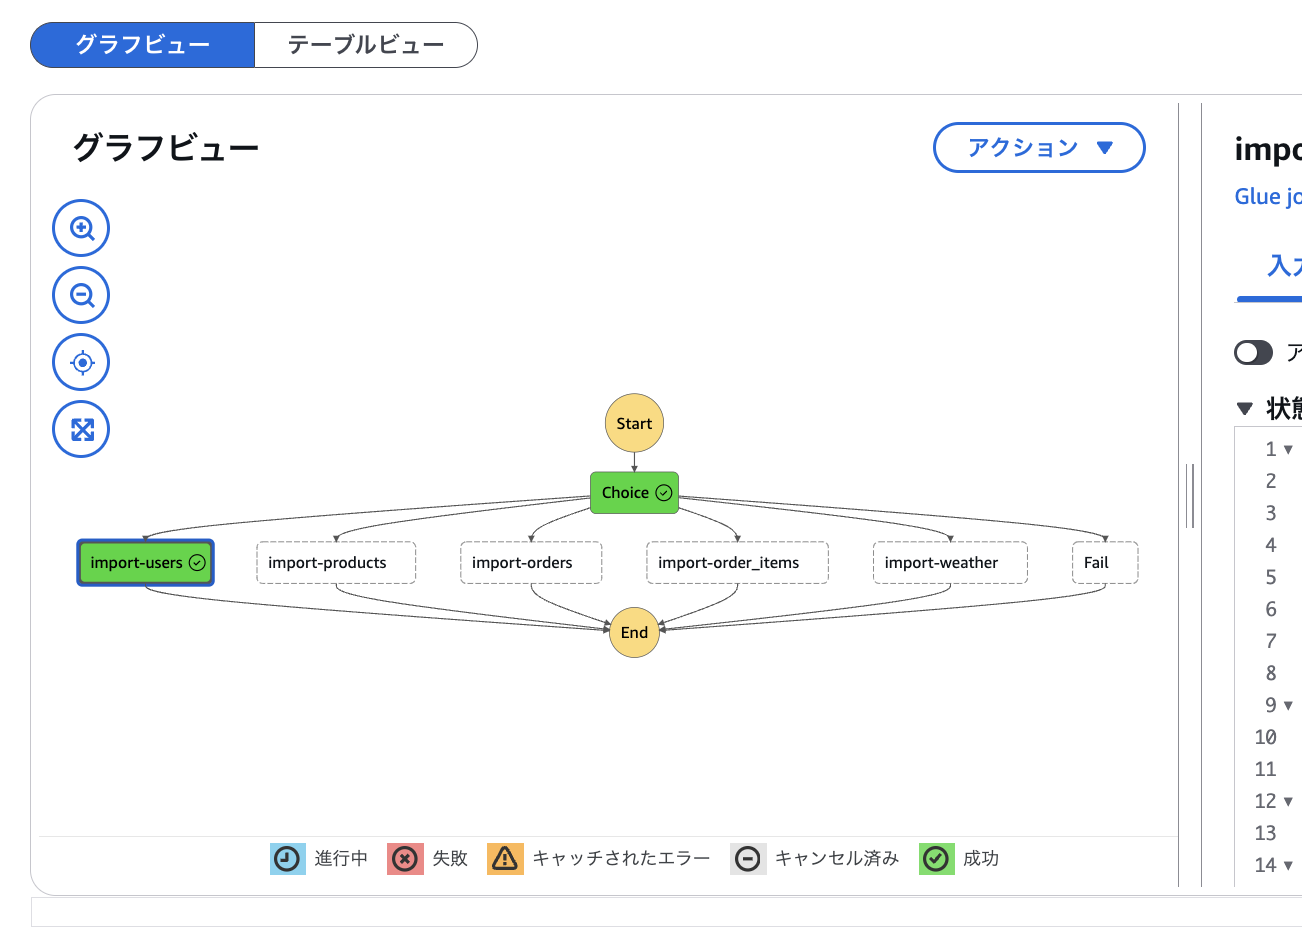Select the import-users state node
The width and height of the screenshot is (1302, 932).
[146, 563]
